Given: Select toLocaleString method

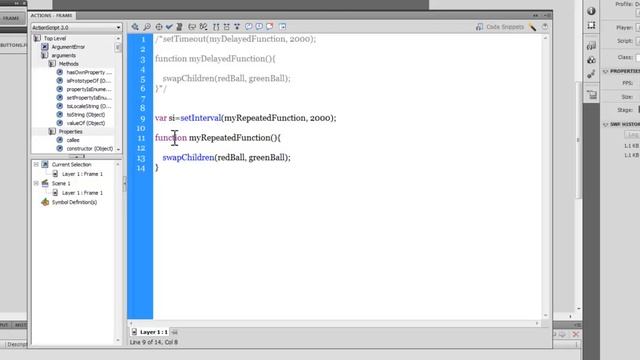Looking at the screenshot, I should click(89, 106).
